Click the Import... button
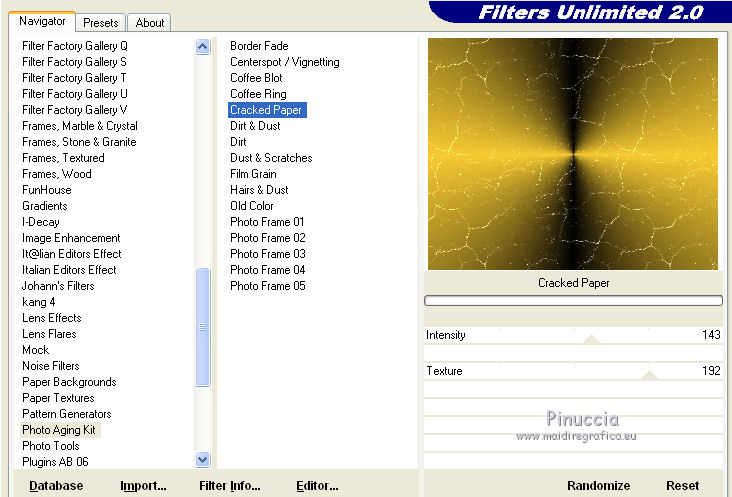This screenshot has height=497, width=732. coord(143,486)
